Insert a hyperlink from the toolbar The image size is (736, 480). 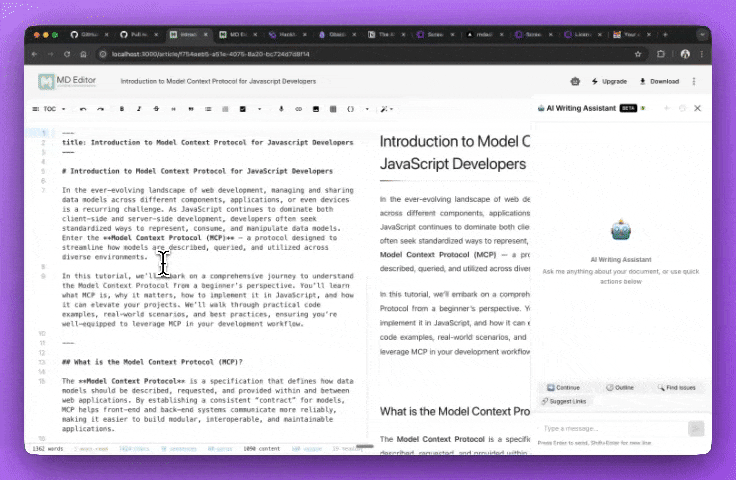[298, 108]
